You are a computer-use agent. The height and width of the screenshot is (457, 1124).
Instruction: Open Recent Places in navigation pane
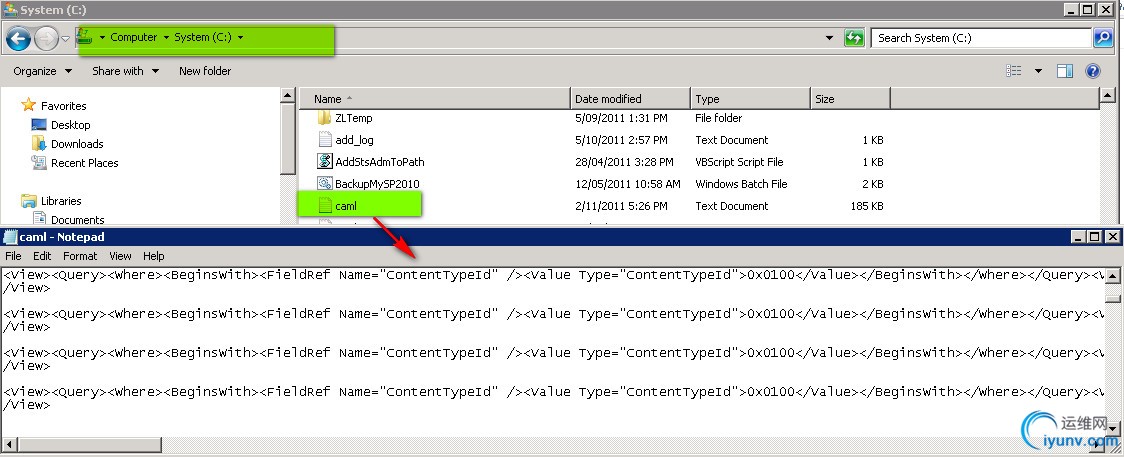(85, 163)
